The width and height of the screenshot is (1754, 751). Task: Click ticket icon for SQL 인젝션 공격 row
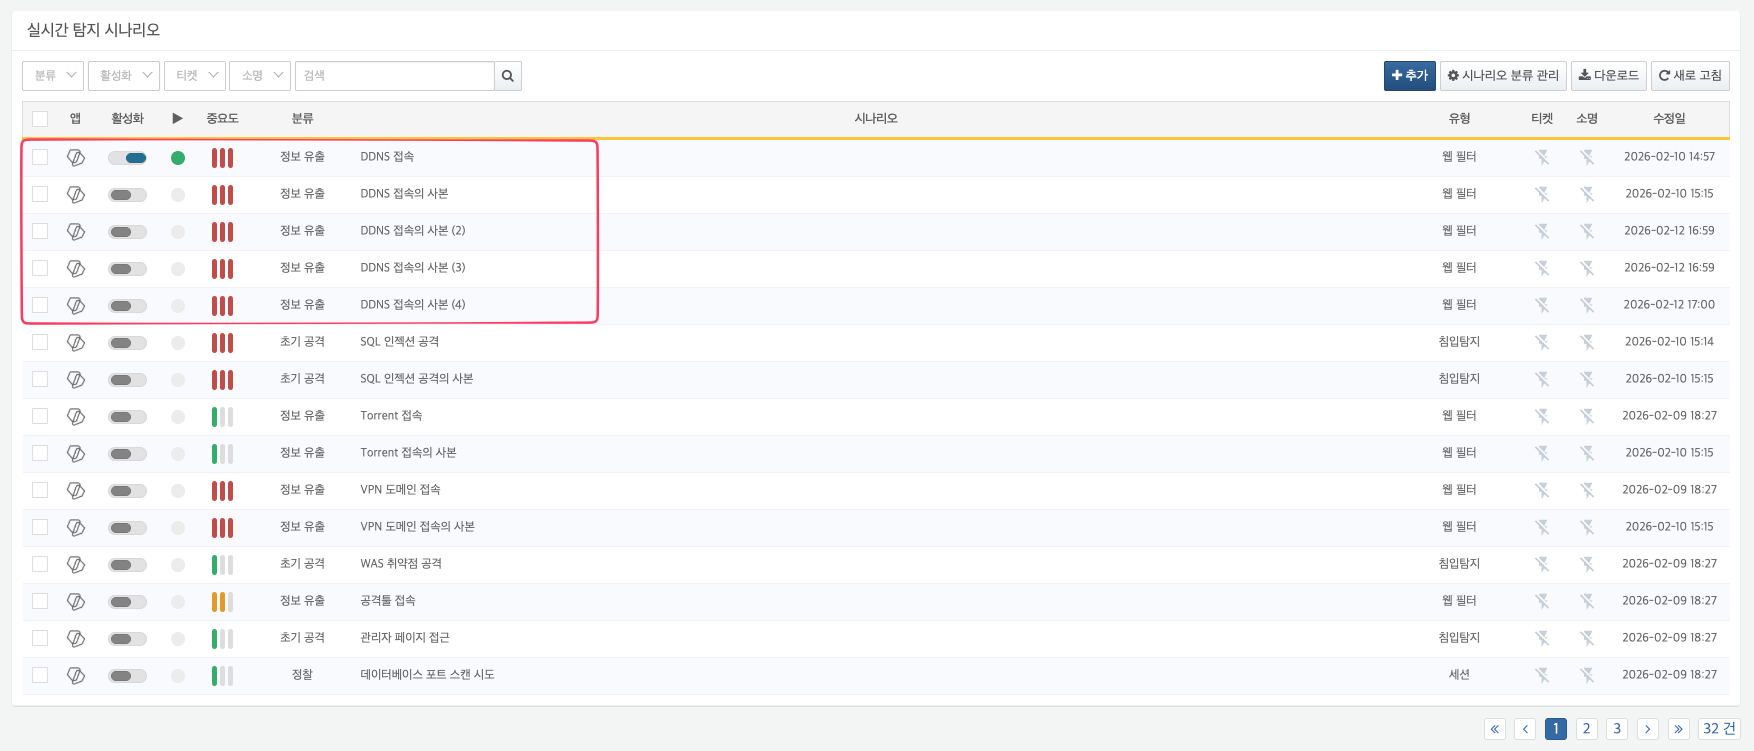click(x=1542, y=342)
